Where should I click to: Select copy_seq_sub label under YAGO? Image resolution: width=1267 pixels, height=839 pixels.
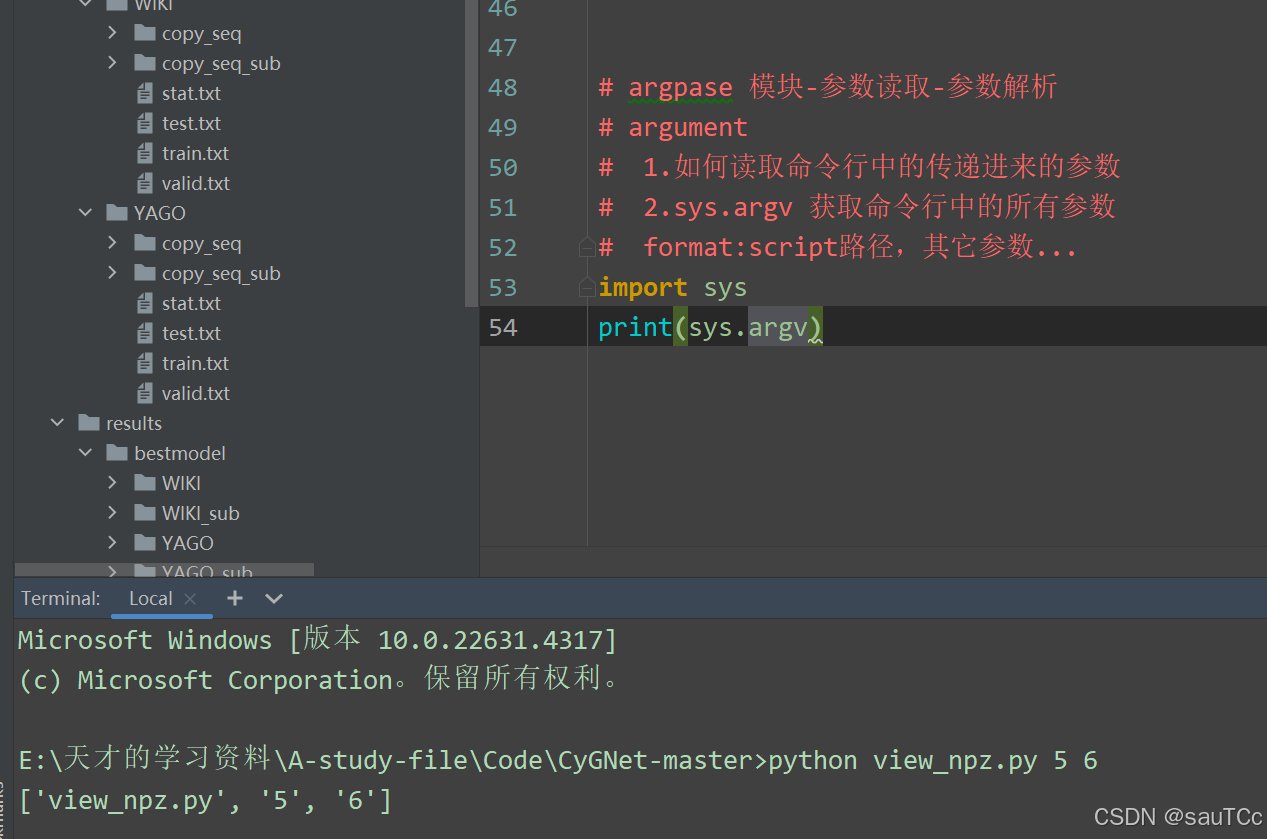click(221, 274)
